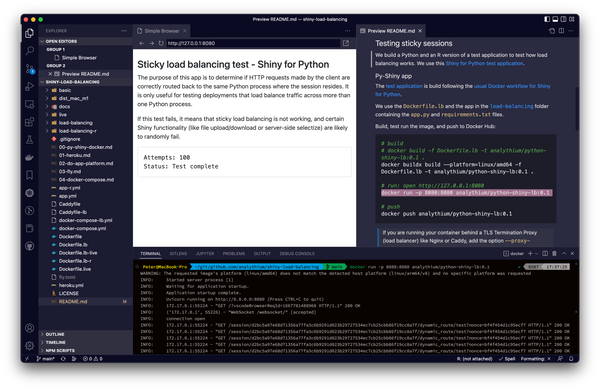Open the Source Control view with badge
Image resolution: width=600 pixels, height=390 pixels.
click(x=29, y=69)
